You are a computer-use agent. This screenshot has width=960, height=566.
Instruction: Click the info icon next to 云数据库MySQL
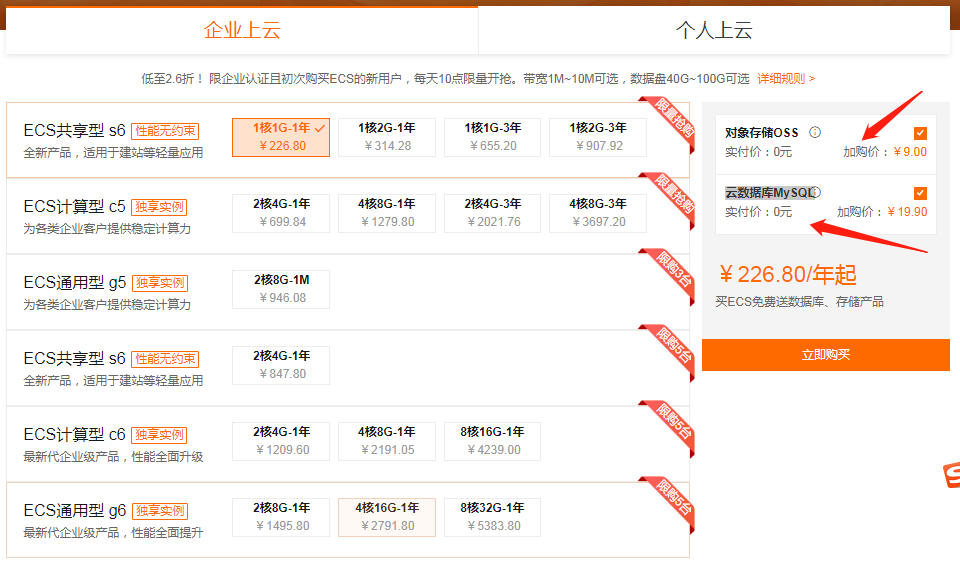point(815,192)
